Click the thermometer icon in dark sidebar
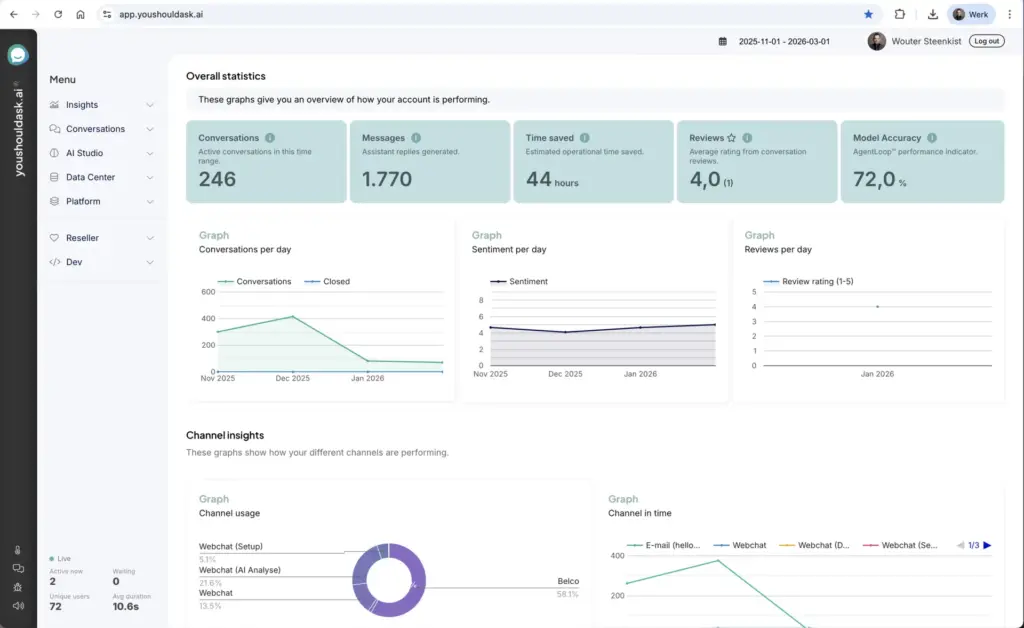 click(18, 550)
